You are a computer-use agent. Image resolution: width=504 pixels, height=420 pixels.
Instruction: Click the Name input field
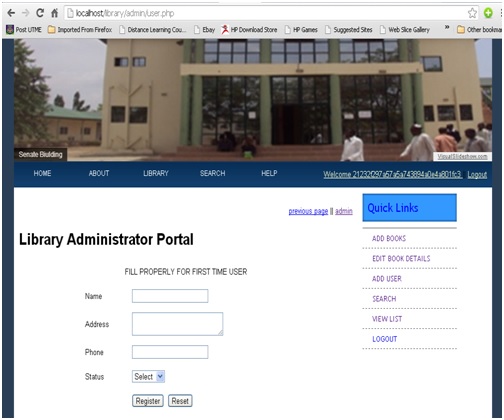tap(170, 296)
